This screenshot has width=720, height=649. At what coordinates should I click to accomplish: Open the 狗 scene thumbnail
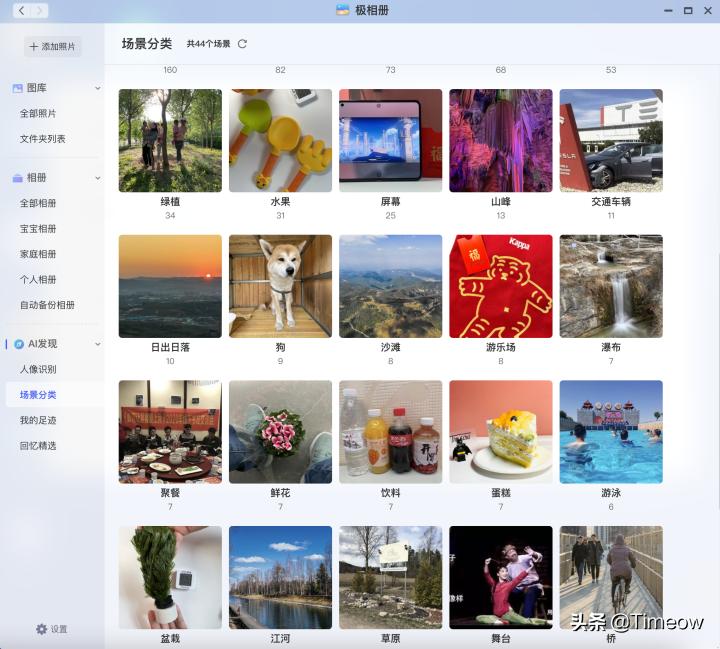pyautogui.click(x=280, y=286)
